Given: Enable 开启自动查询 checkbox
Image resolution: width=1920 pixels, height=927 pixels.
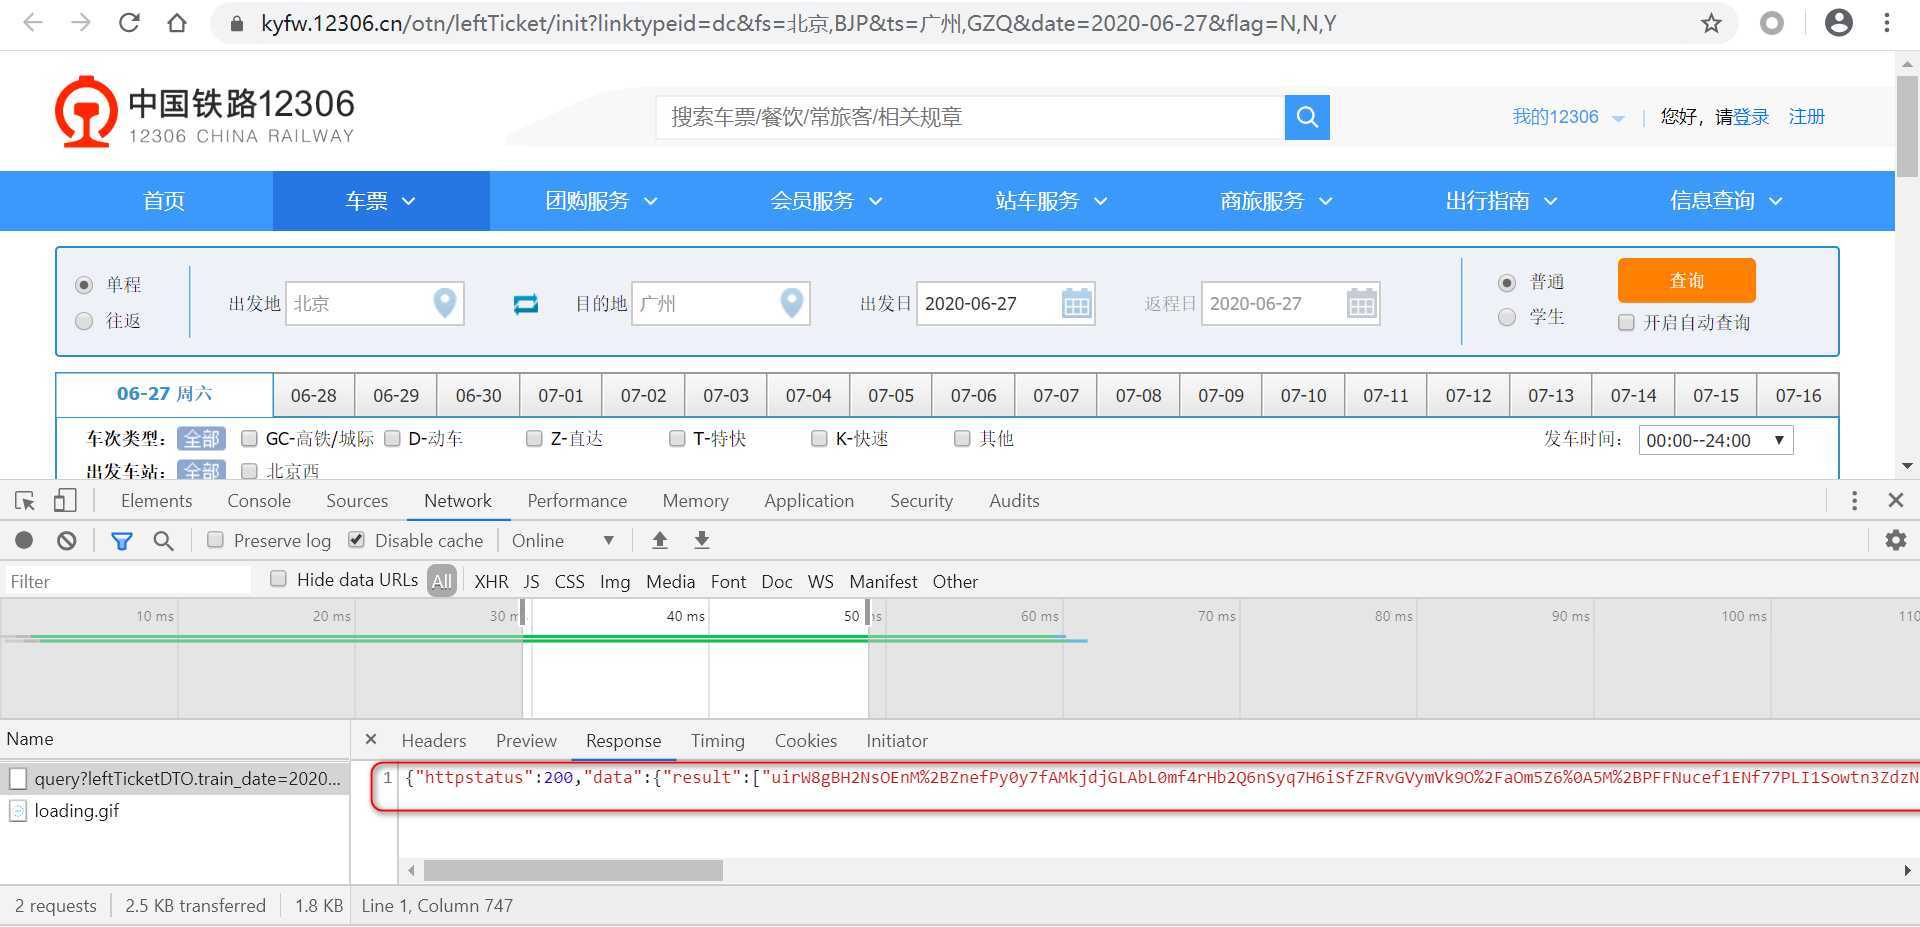Looking at the screenshot, I should pyautogui.click(x=1626, y=322).
